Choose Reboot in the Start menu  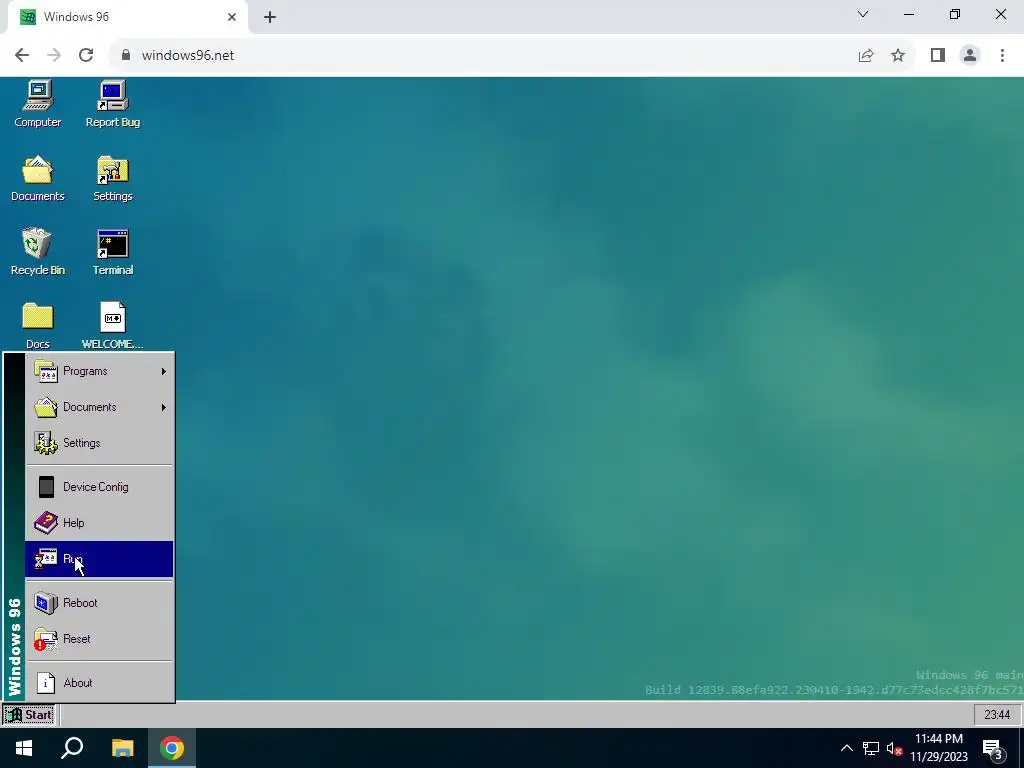point(99,603)
